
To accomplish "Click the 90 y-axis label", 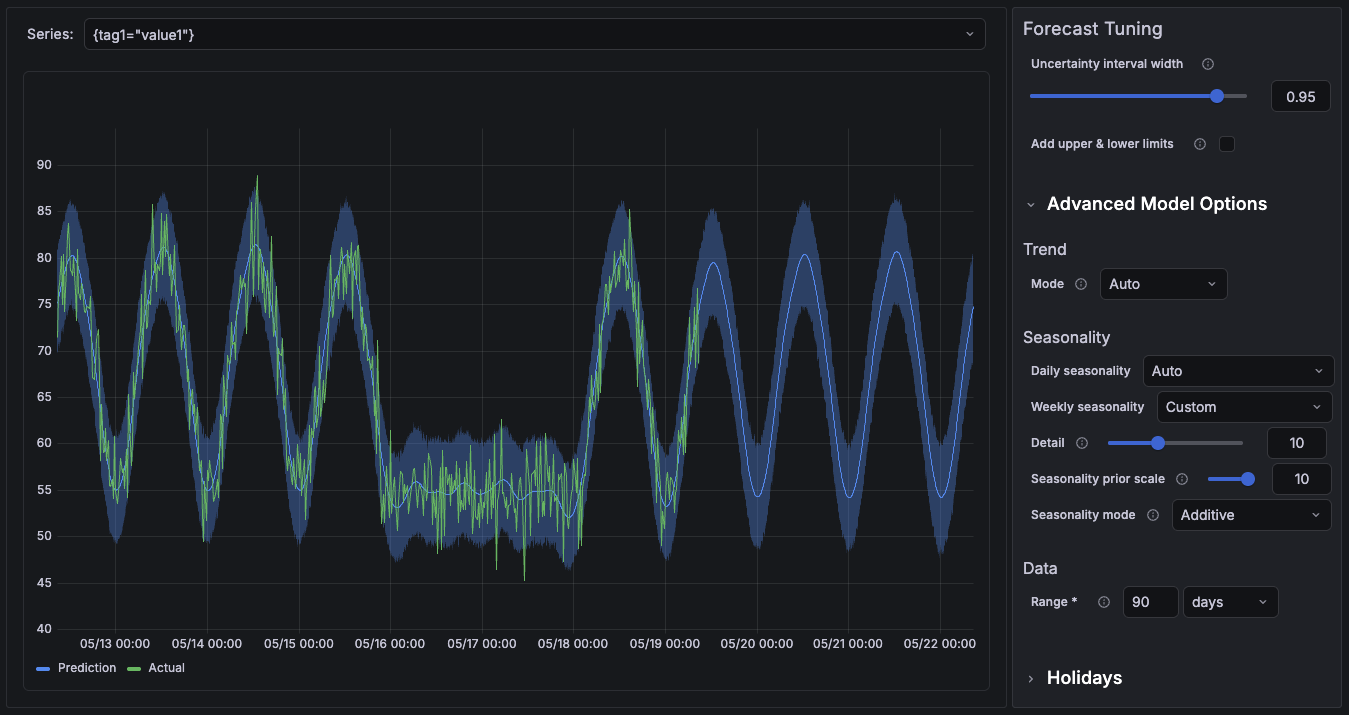I will point(44,165).
